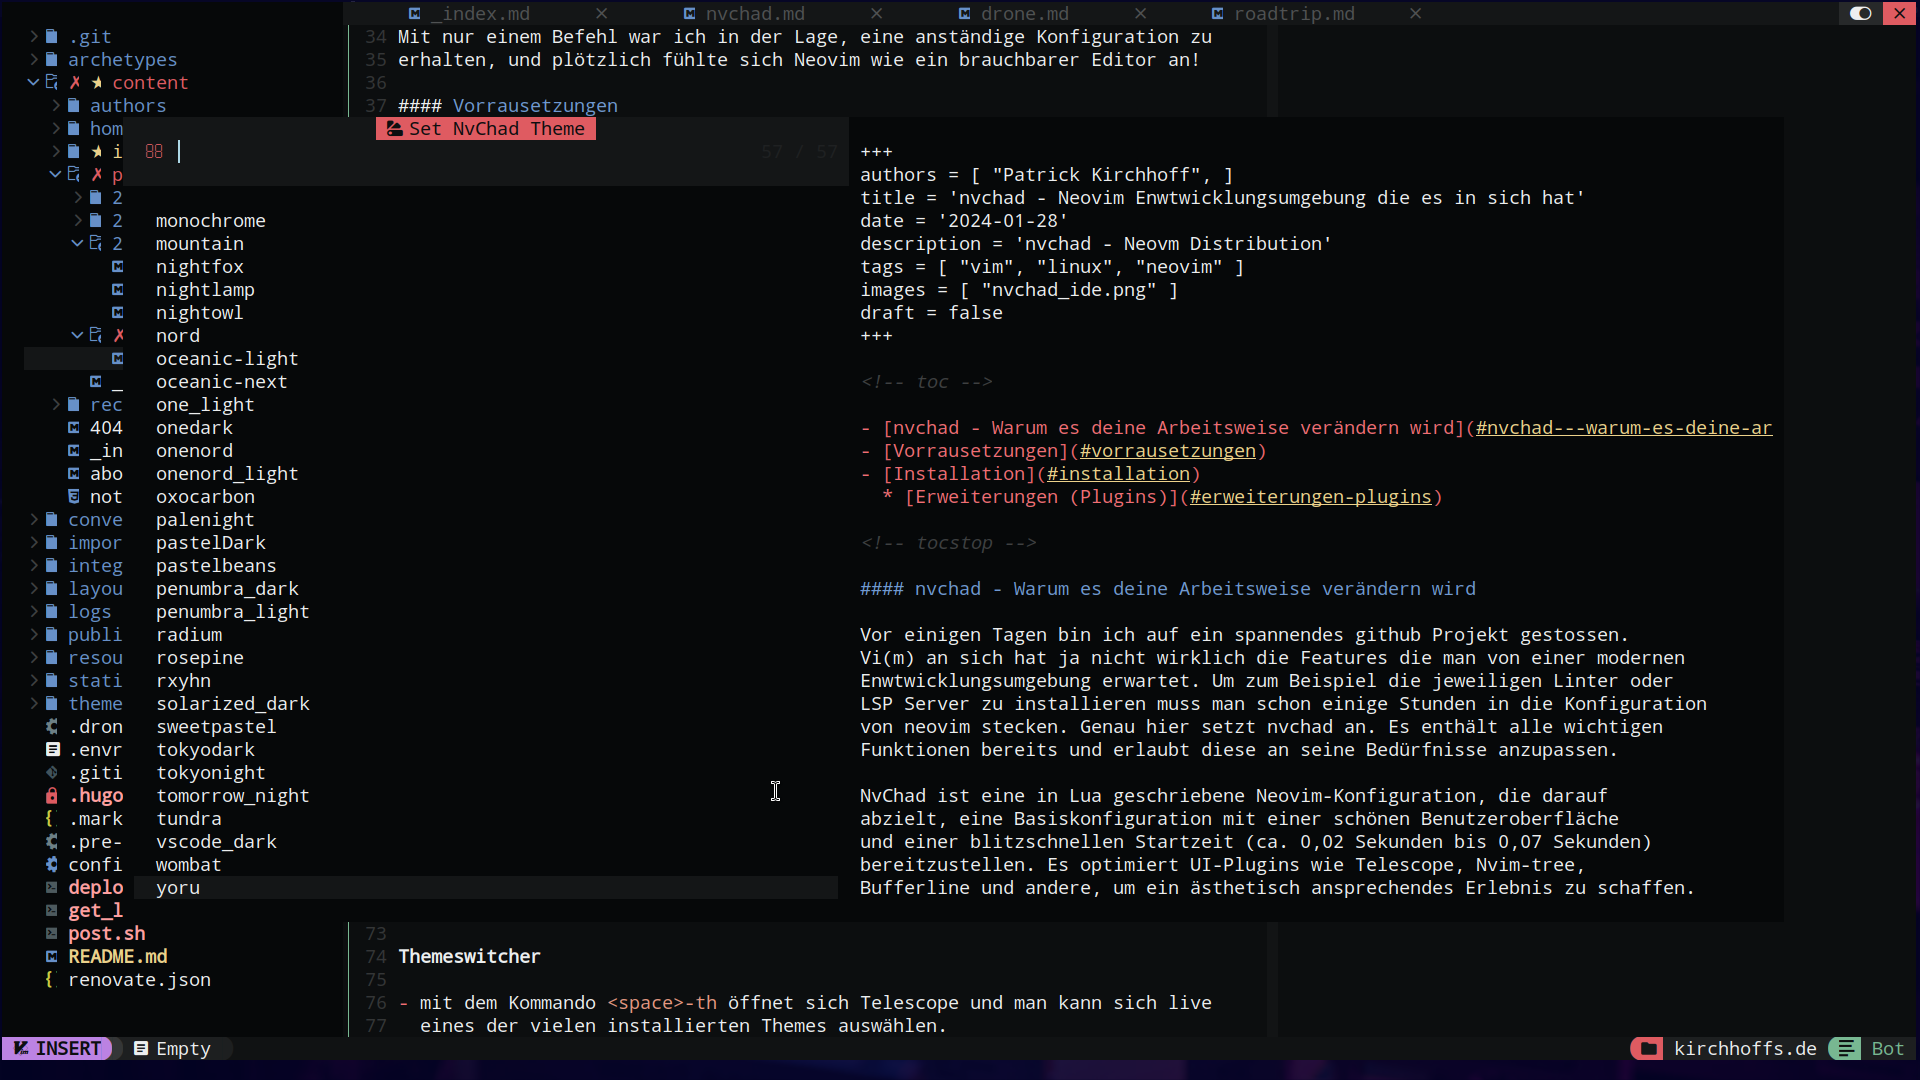The width and height of the screenshot is (1920, 1080).
Task: Click the renovate.json braces icon
Action: coord(49,980)
